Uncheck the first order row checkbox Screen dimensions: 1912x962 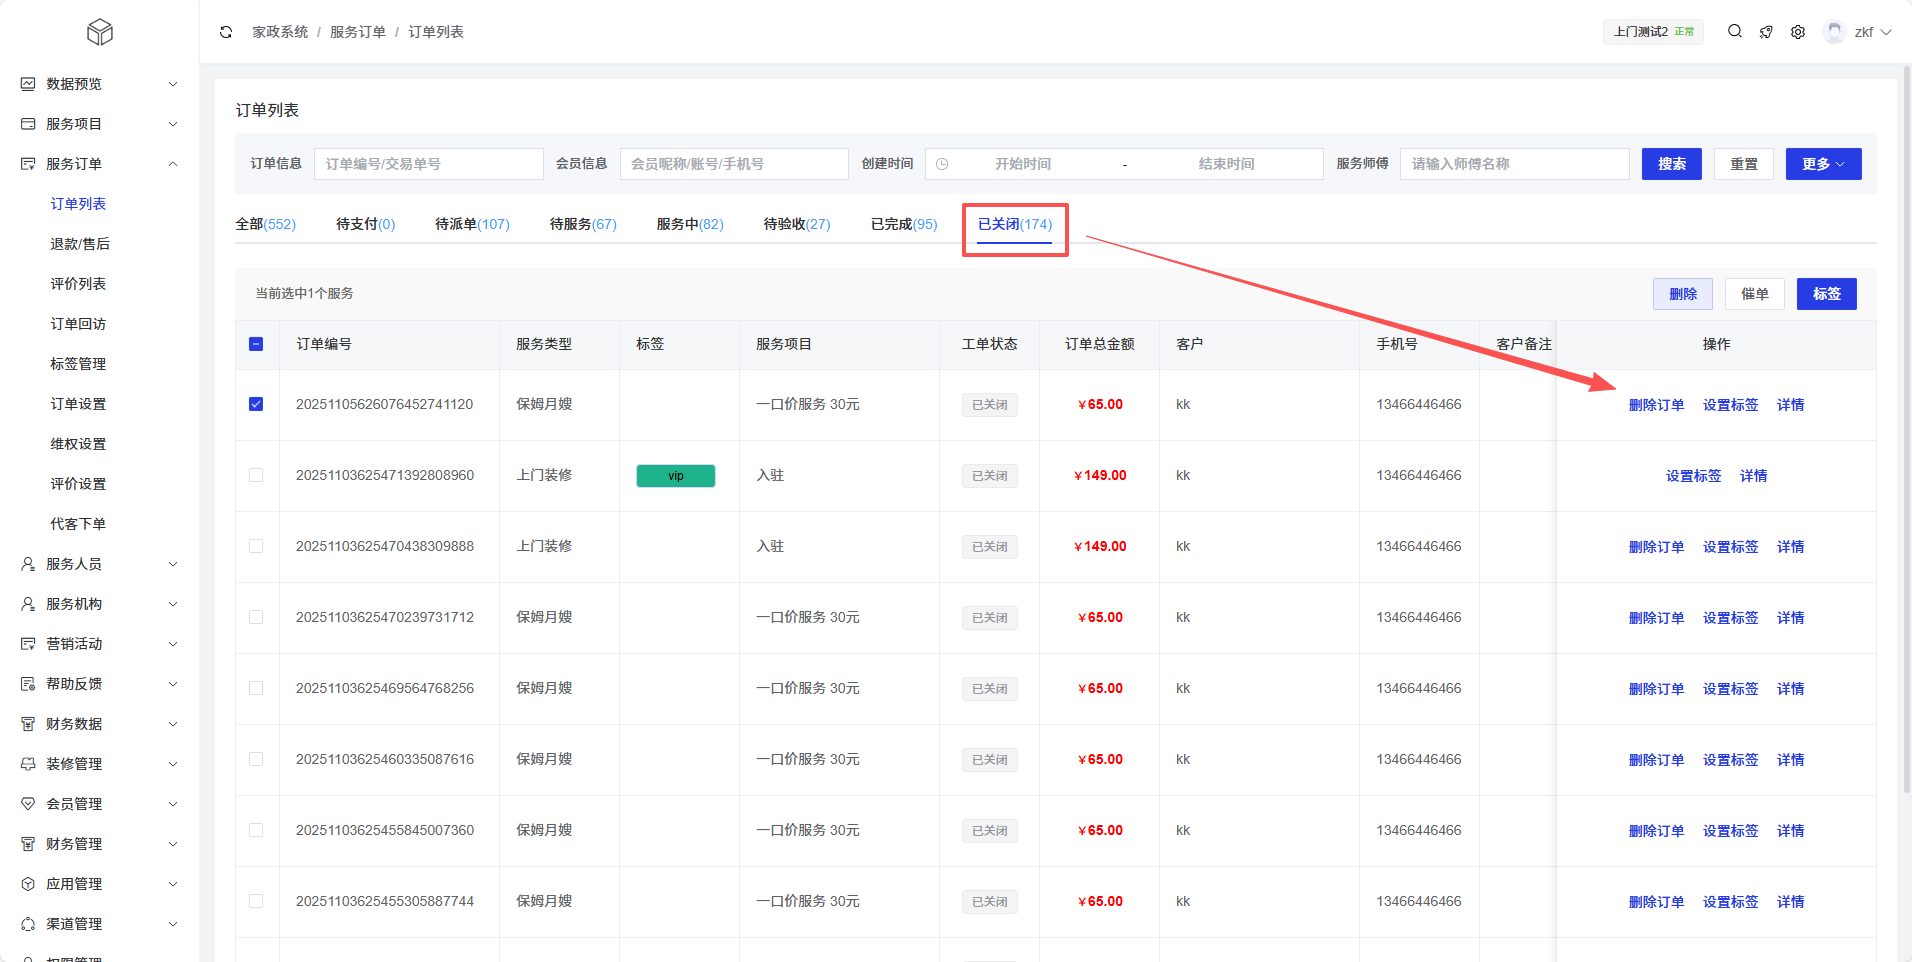pyautogui.click(x=256, y=404)
